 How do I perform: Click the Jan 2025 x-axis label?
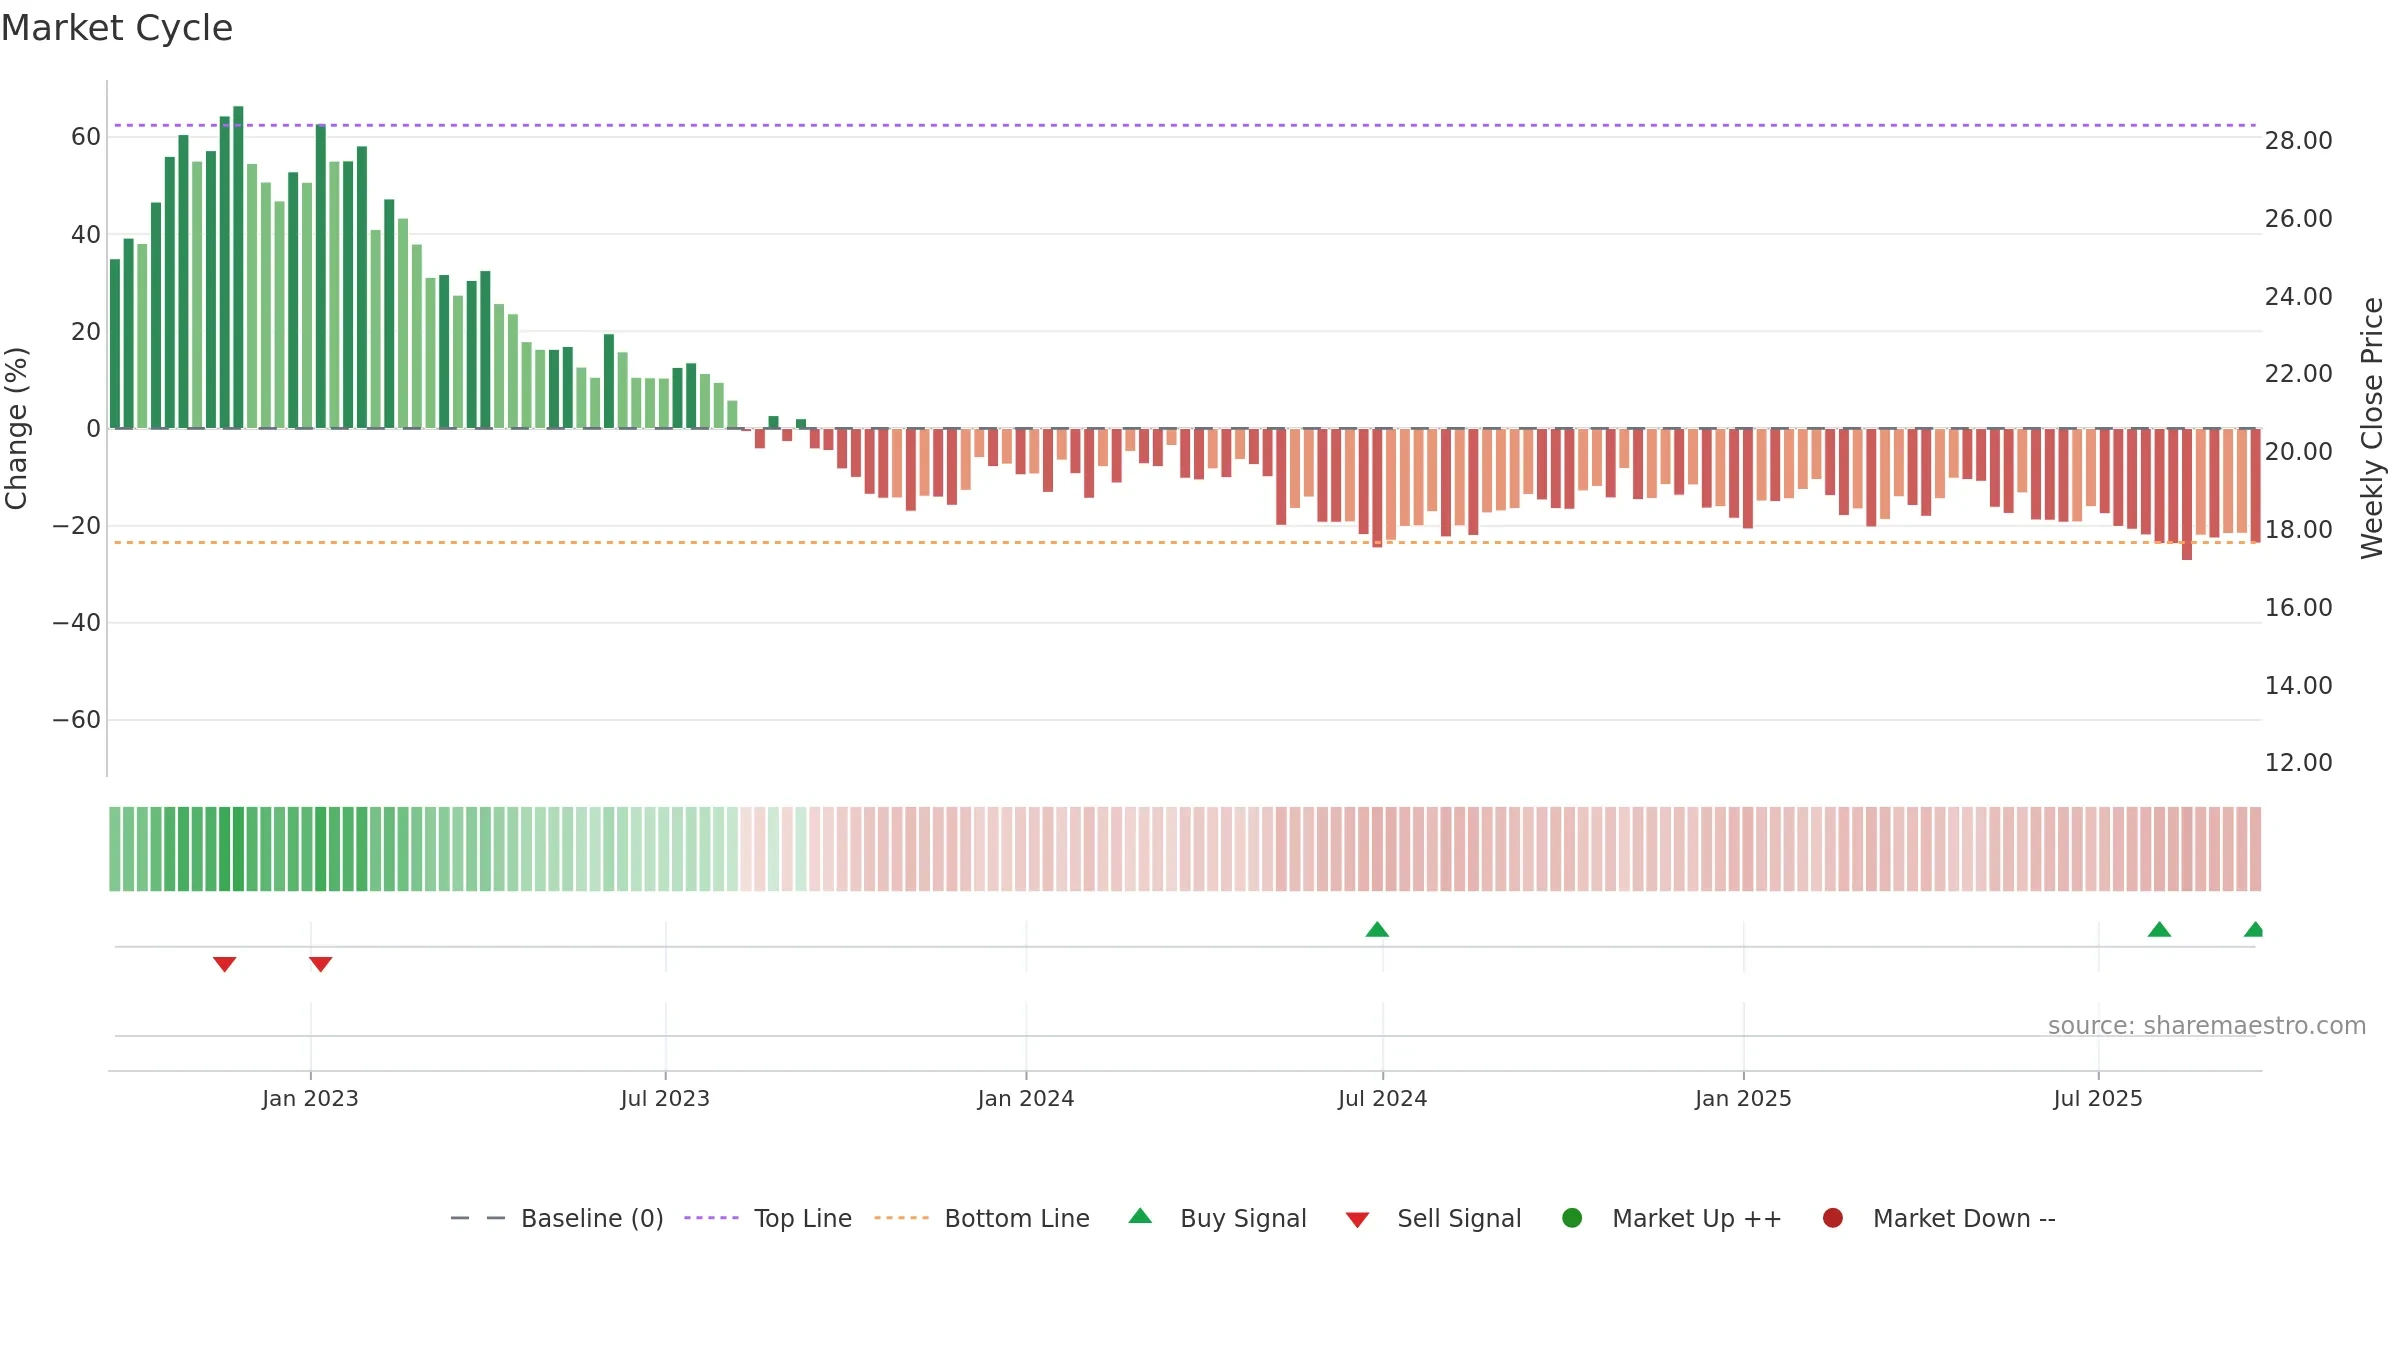(1743, 1098)
